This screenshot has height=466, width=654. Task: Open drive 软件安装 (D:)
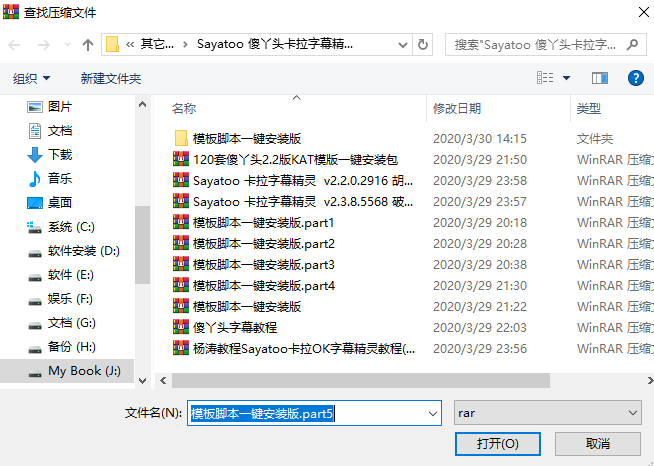[x=84, y=251]
